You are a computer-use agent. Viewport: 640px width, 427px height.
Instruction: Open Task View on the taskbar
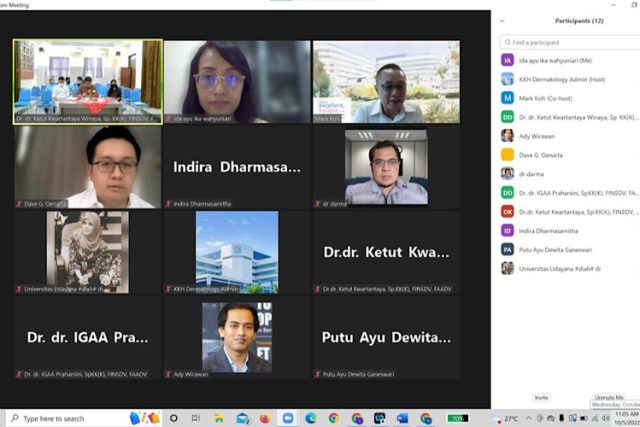click(196, 418)
